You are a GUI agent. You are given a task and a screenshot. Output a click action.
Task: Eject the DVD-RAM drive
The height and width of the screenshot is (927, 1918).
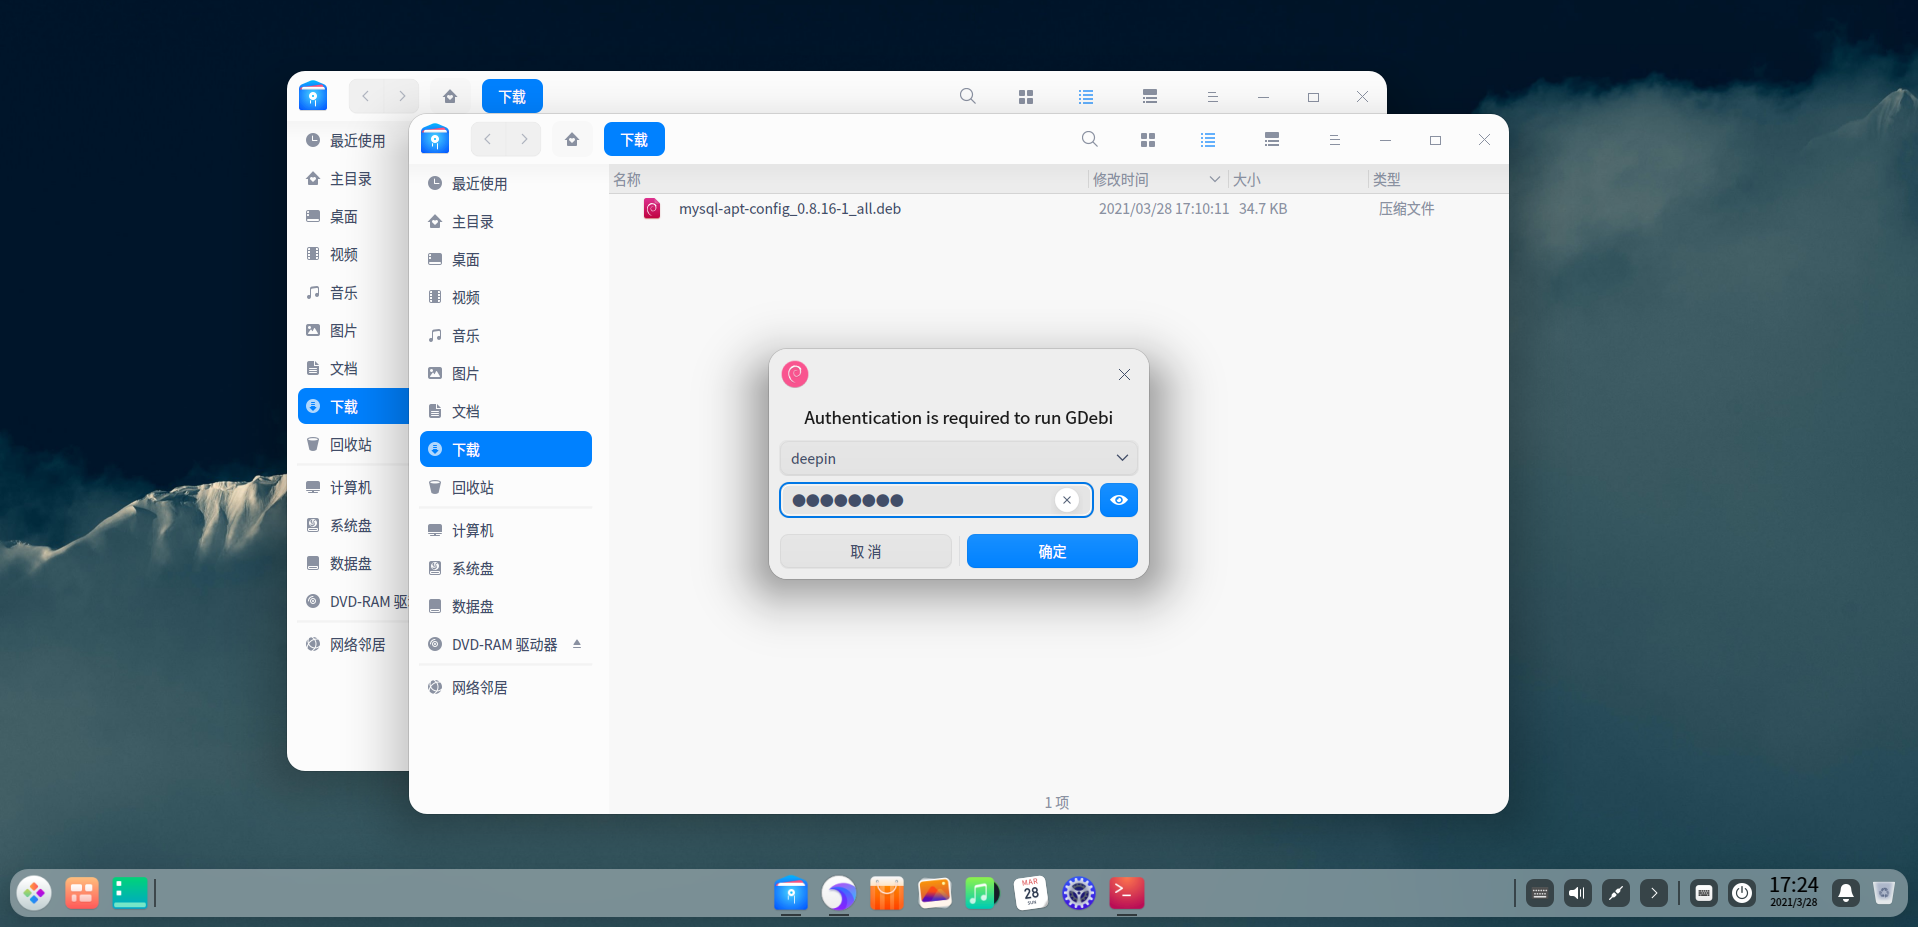click(577, 644)
